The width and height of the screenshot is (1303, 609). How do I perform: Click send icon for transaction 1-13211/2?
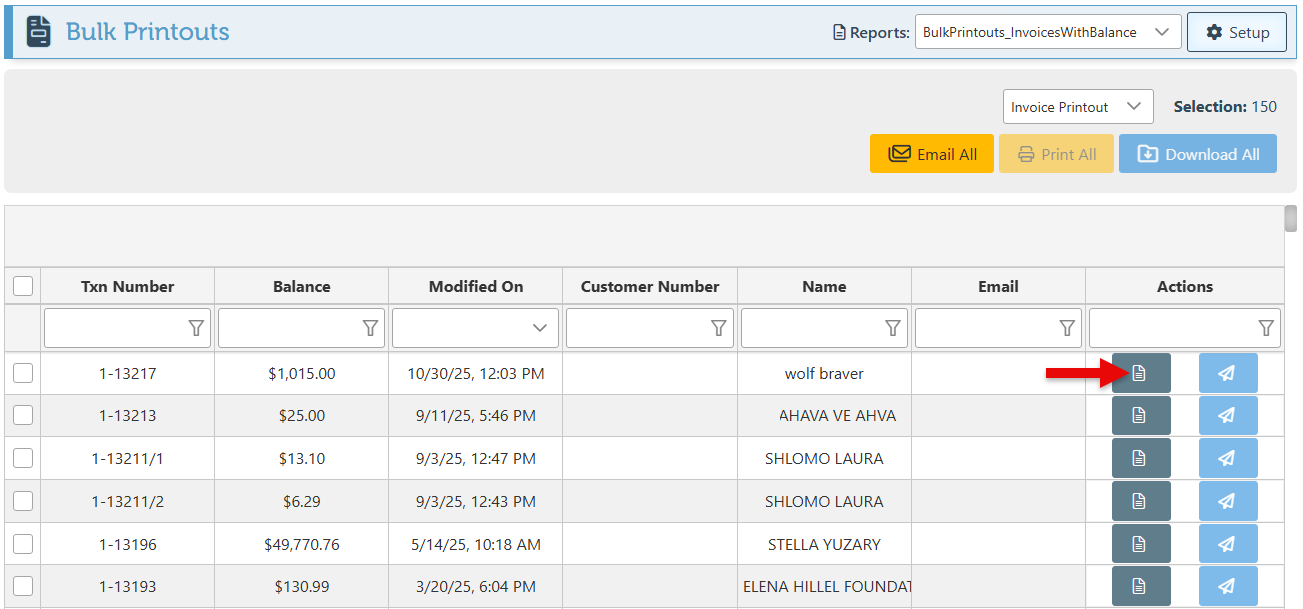pos(1227,501)
